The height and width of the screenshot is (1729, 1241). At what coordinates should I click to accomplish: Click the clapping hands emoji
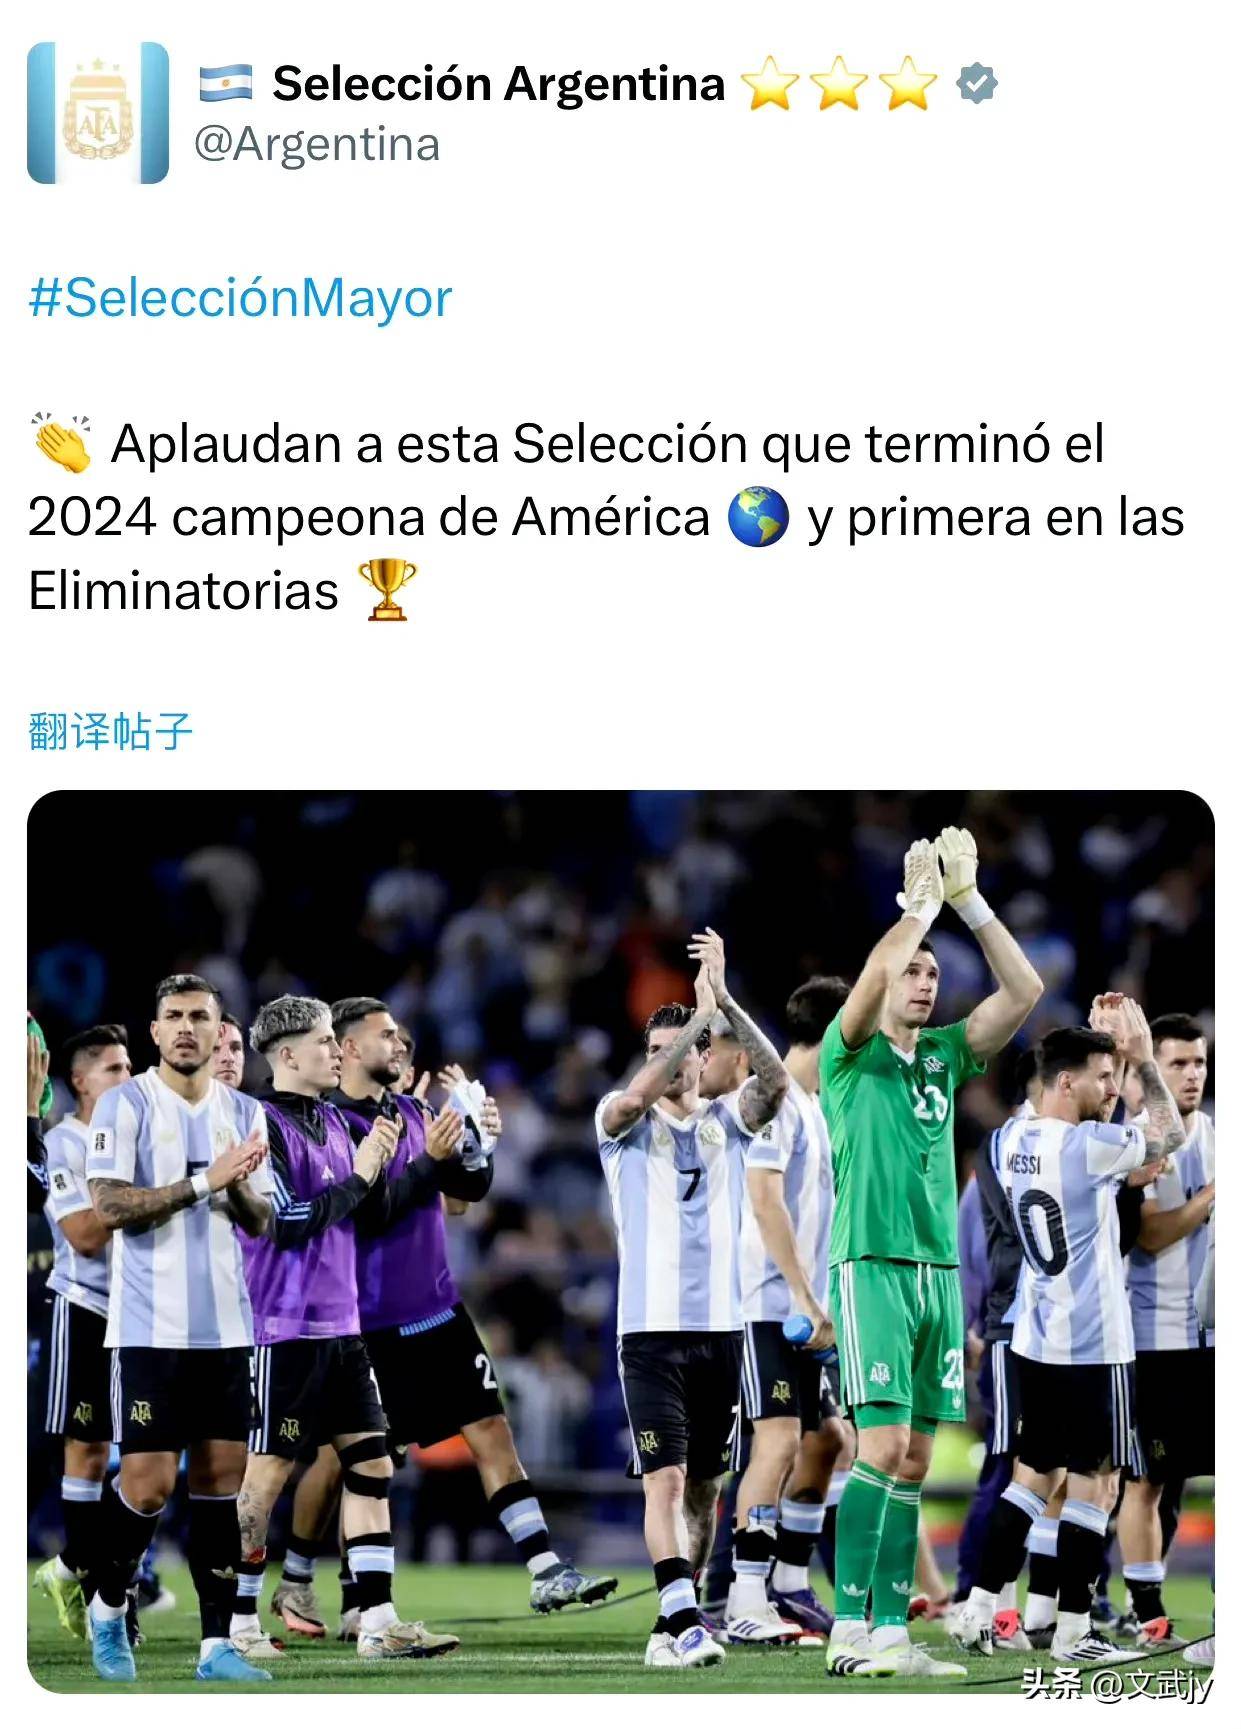pos(62,442)
